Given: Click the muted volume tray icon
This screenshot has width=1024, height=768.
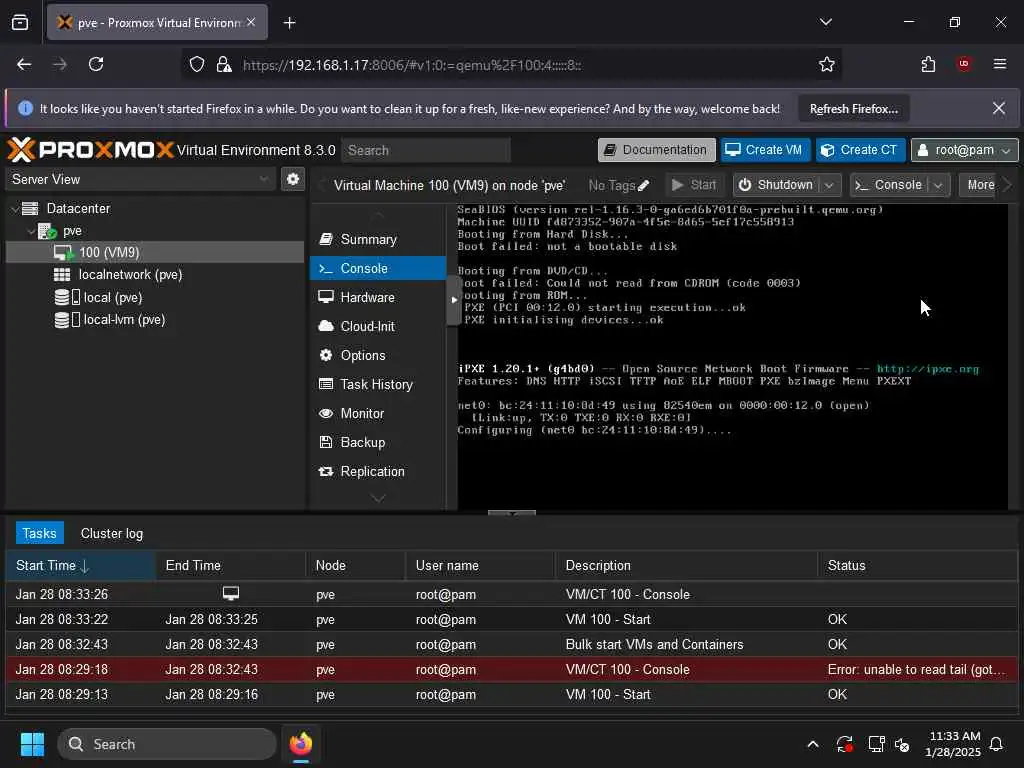Looking at the screenshot, I should click(903, 744).
